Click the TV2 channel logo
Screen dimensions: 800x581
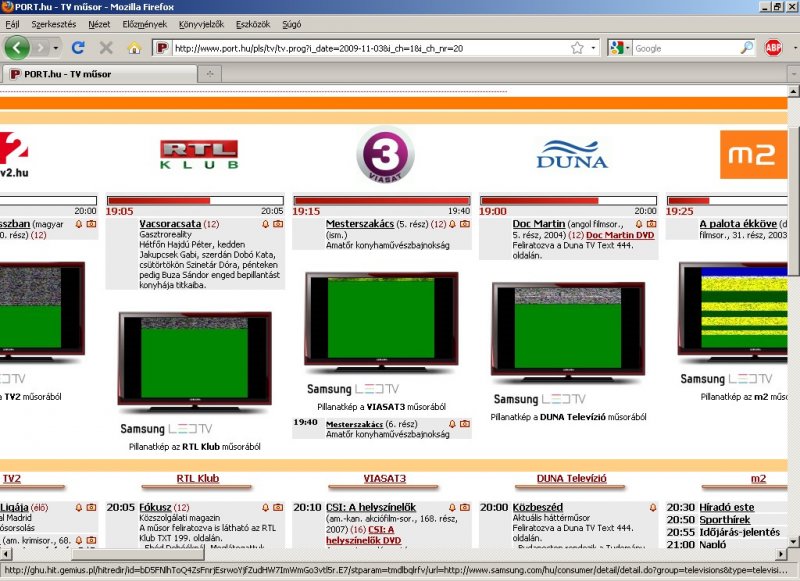[x=14, y=155]
